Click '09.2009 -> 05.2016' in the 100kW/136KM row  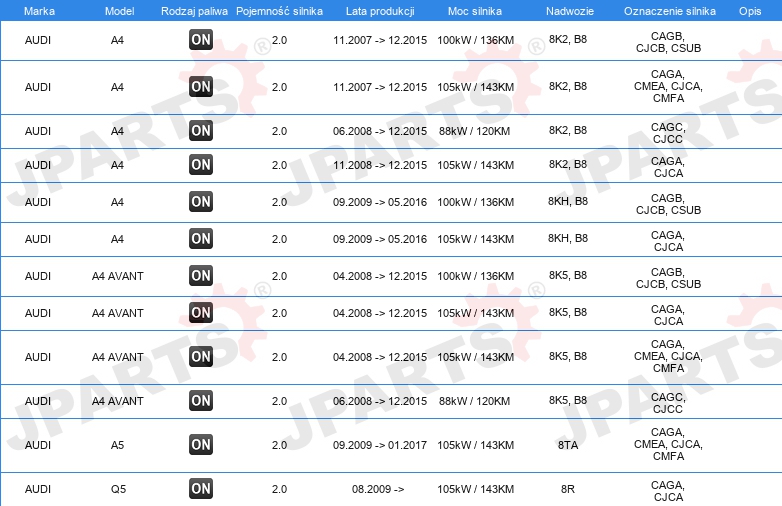[x=380, y=202]
